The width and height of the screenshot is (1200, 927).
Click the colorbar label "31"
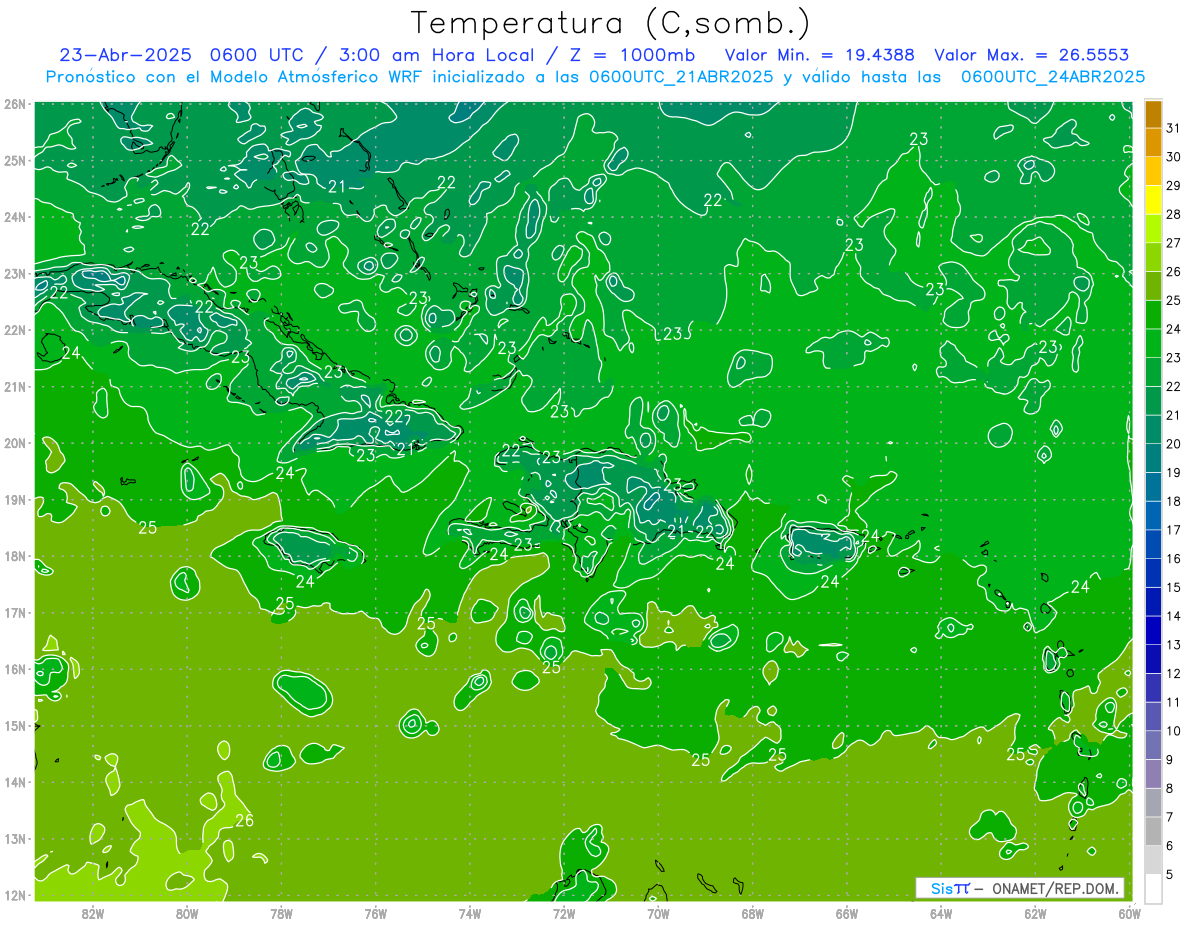coord(1174,128)
